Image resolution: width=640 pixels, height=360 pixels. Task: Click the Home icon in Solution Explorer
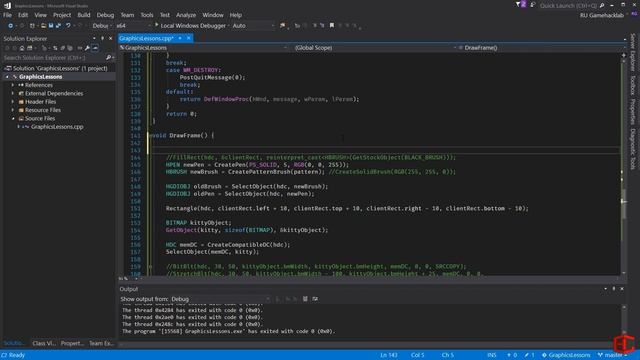22,48
